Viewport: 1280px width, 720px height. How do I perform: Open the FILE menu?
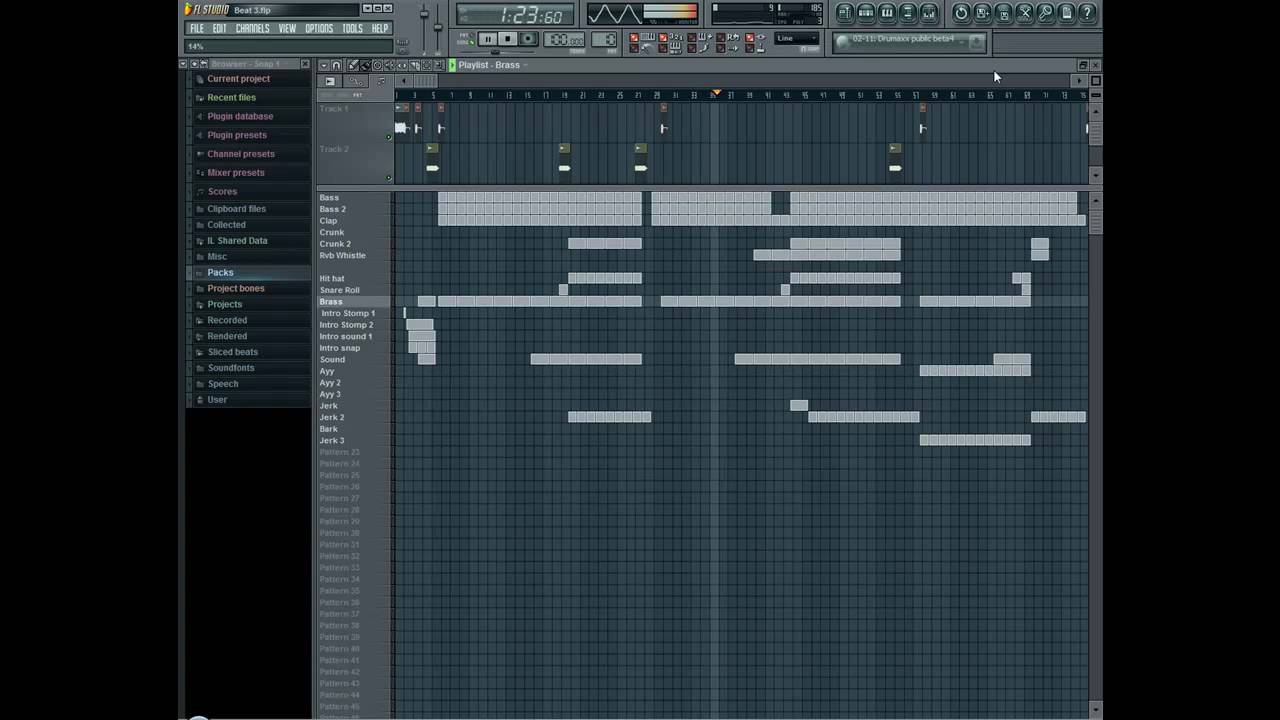(x=197, y=29)
